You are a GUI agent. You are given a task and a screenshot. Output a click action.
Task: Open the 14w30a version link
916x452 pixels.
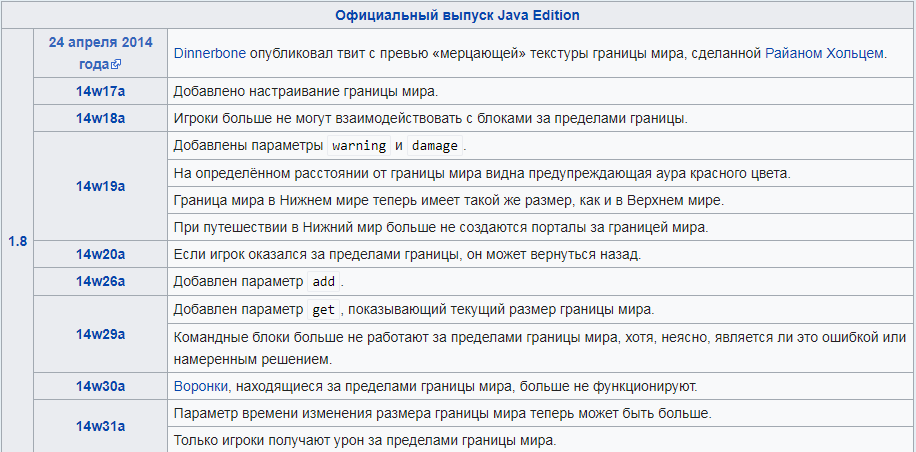[100, 386]
